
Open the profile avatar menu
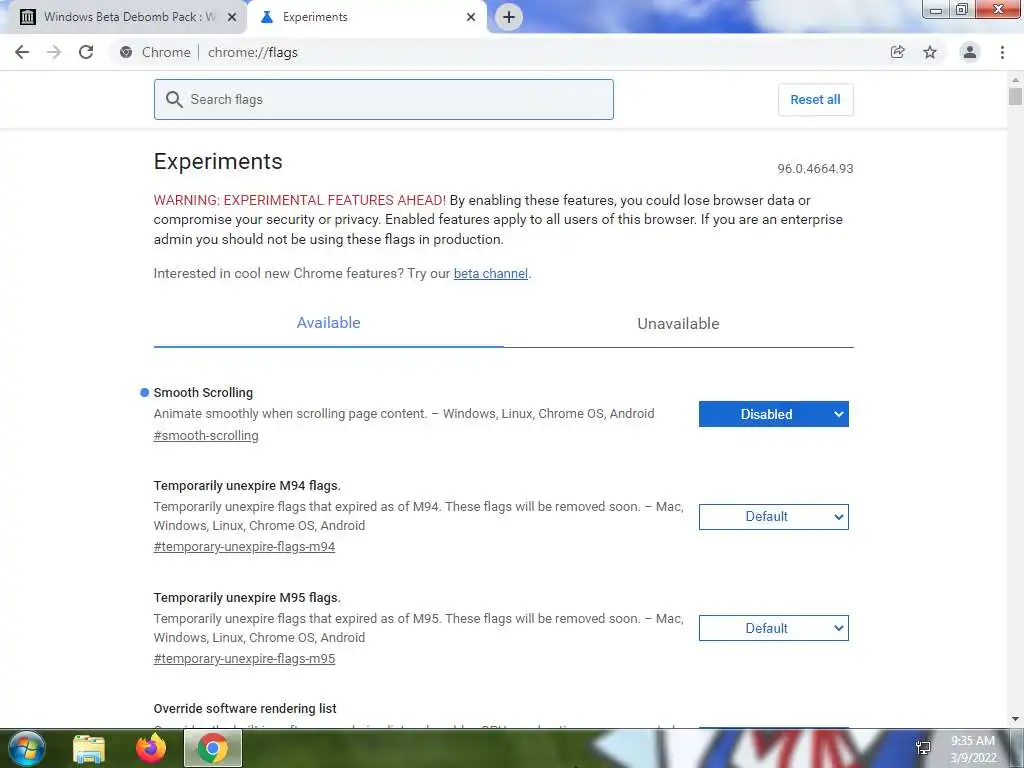[970, 52]
